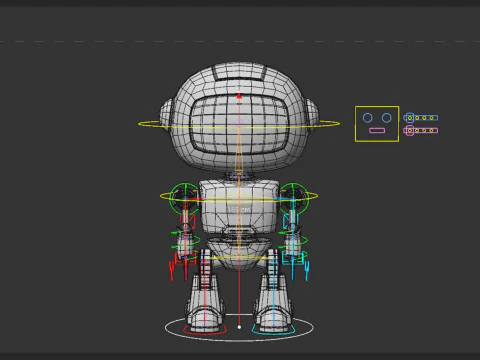
Task: Select the left blue eye circle control
Action: click(x=367, y=118)
